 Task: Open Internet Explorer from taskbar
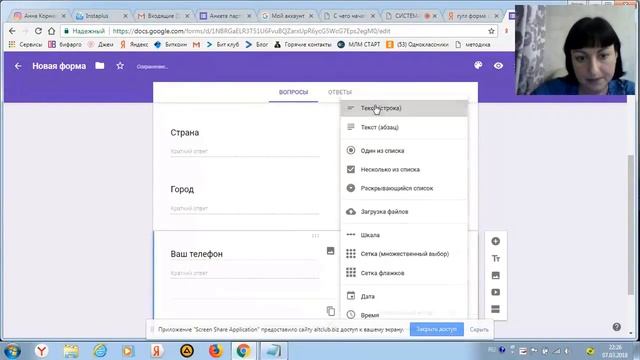[100, 351]
